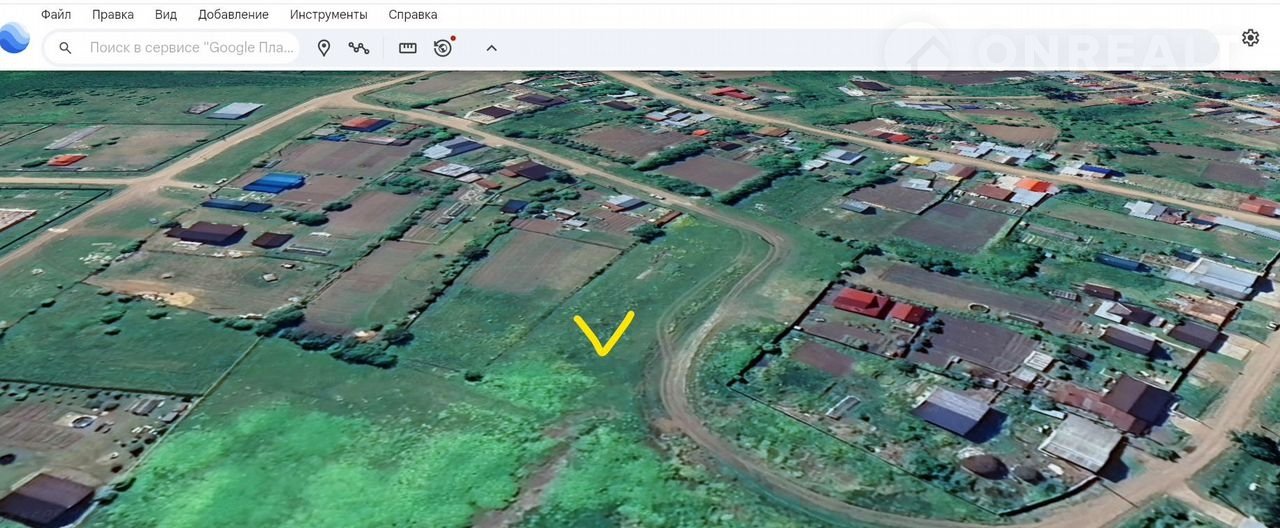Open the Инструменты menu
This screenshot has height=528, width=1280.
[x=328, y=15]
